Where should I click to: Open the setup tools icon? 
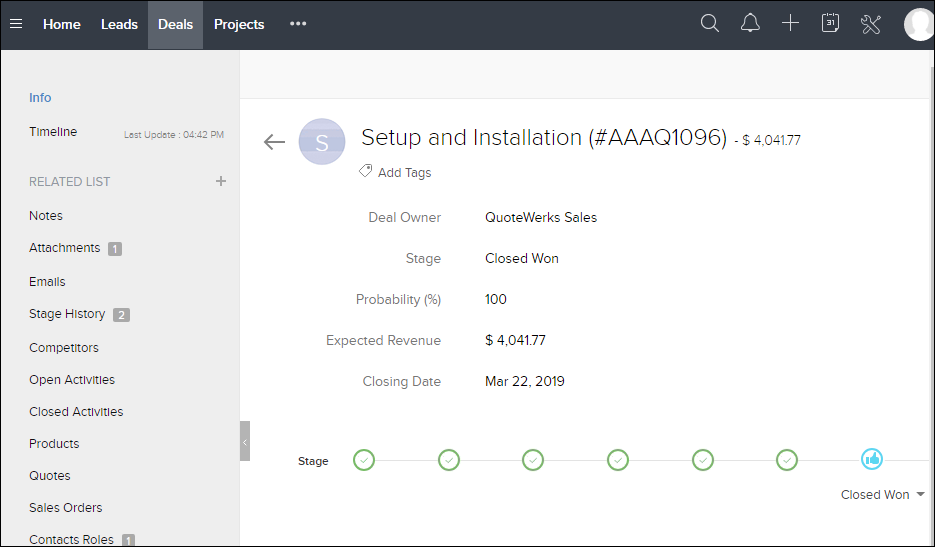(x=870, y=24)
